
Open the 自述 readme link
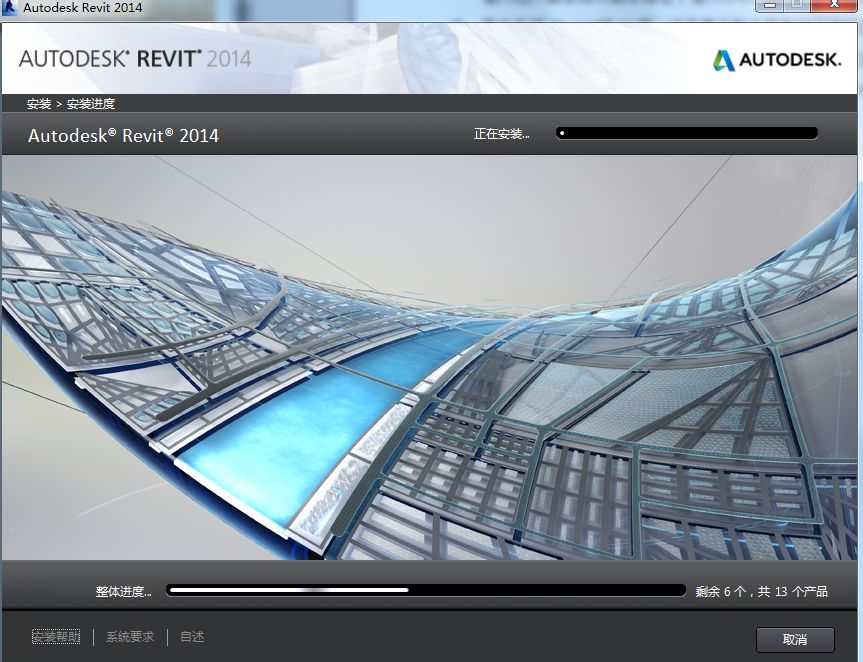pos(192,637)
